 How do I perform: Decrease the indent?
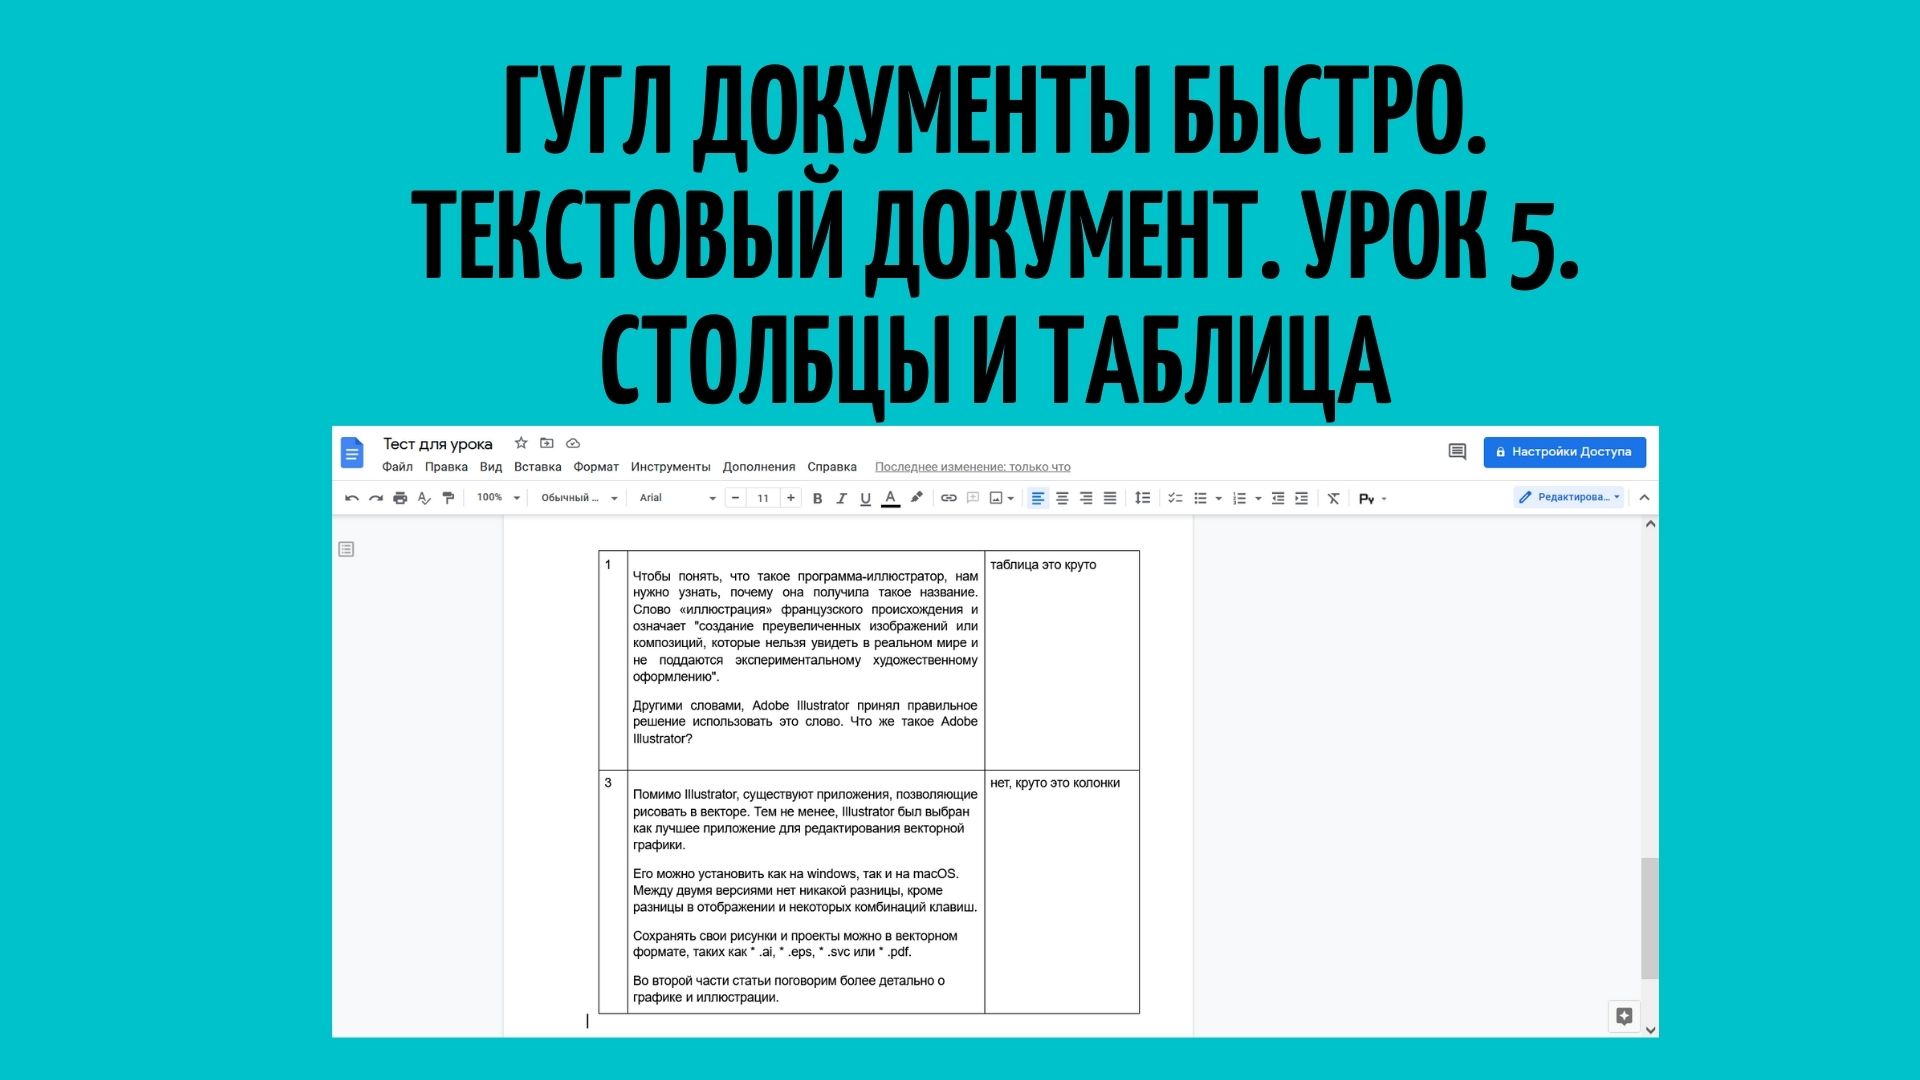1278,498
